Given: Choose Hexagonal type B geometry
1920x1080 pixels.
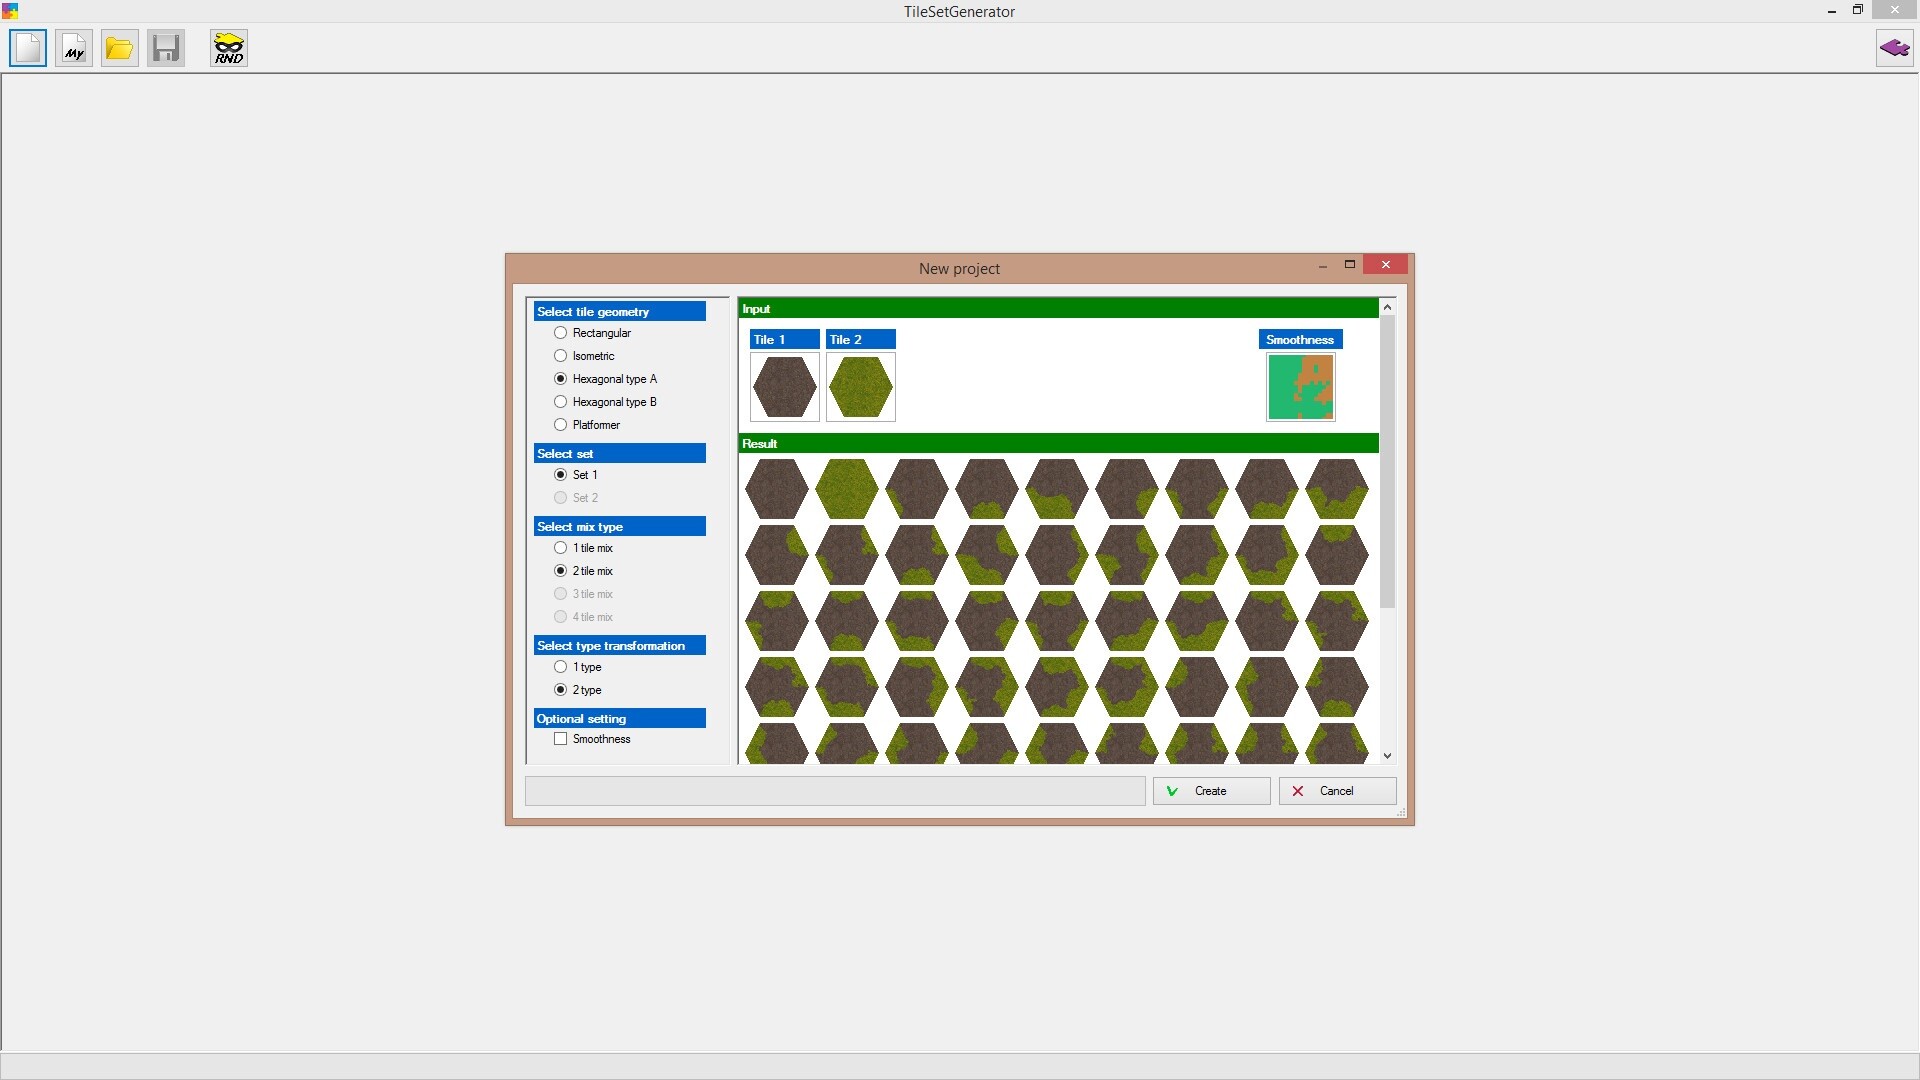Looking at the screenshot, I should coord(561,402).
